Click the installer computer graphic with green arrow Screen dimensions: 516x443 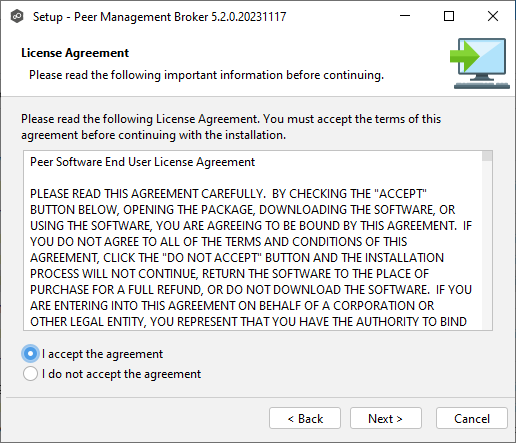[x=480, y=63]
